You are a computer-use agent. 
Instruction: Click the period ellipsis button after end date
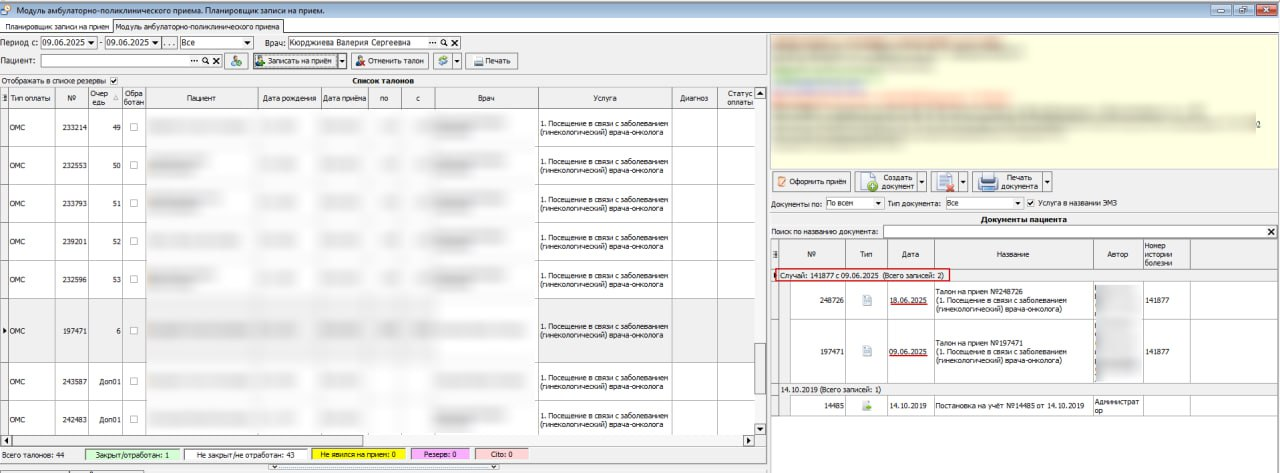(169, 43)
